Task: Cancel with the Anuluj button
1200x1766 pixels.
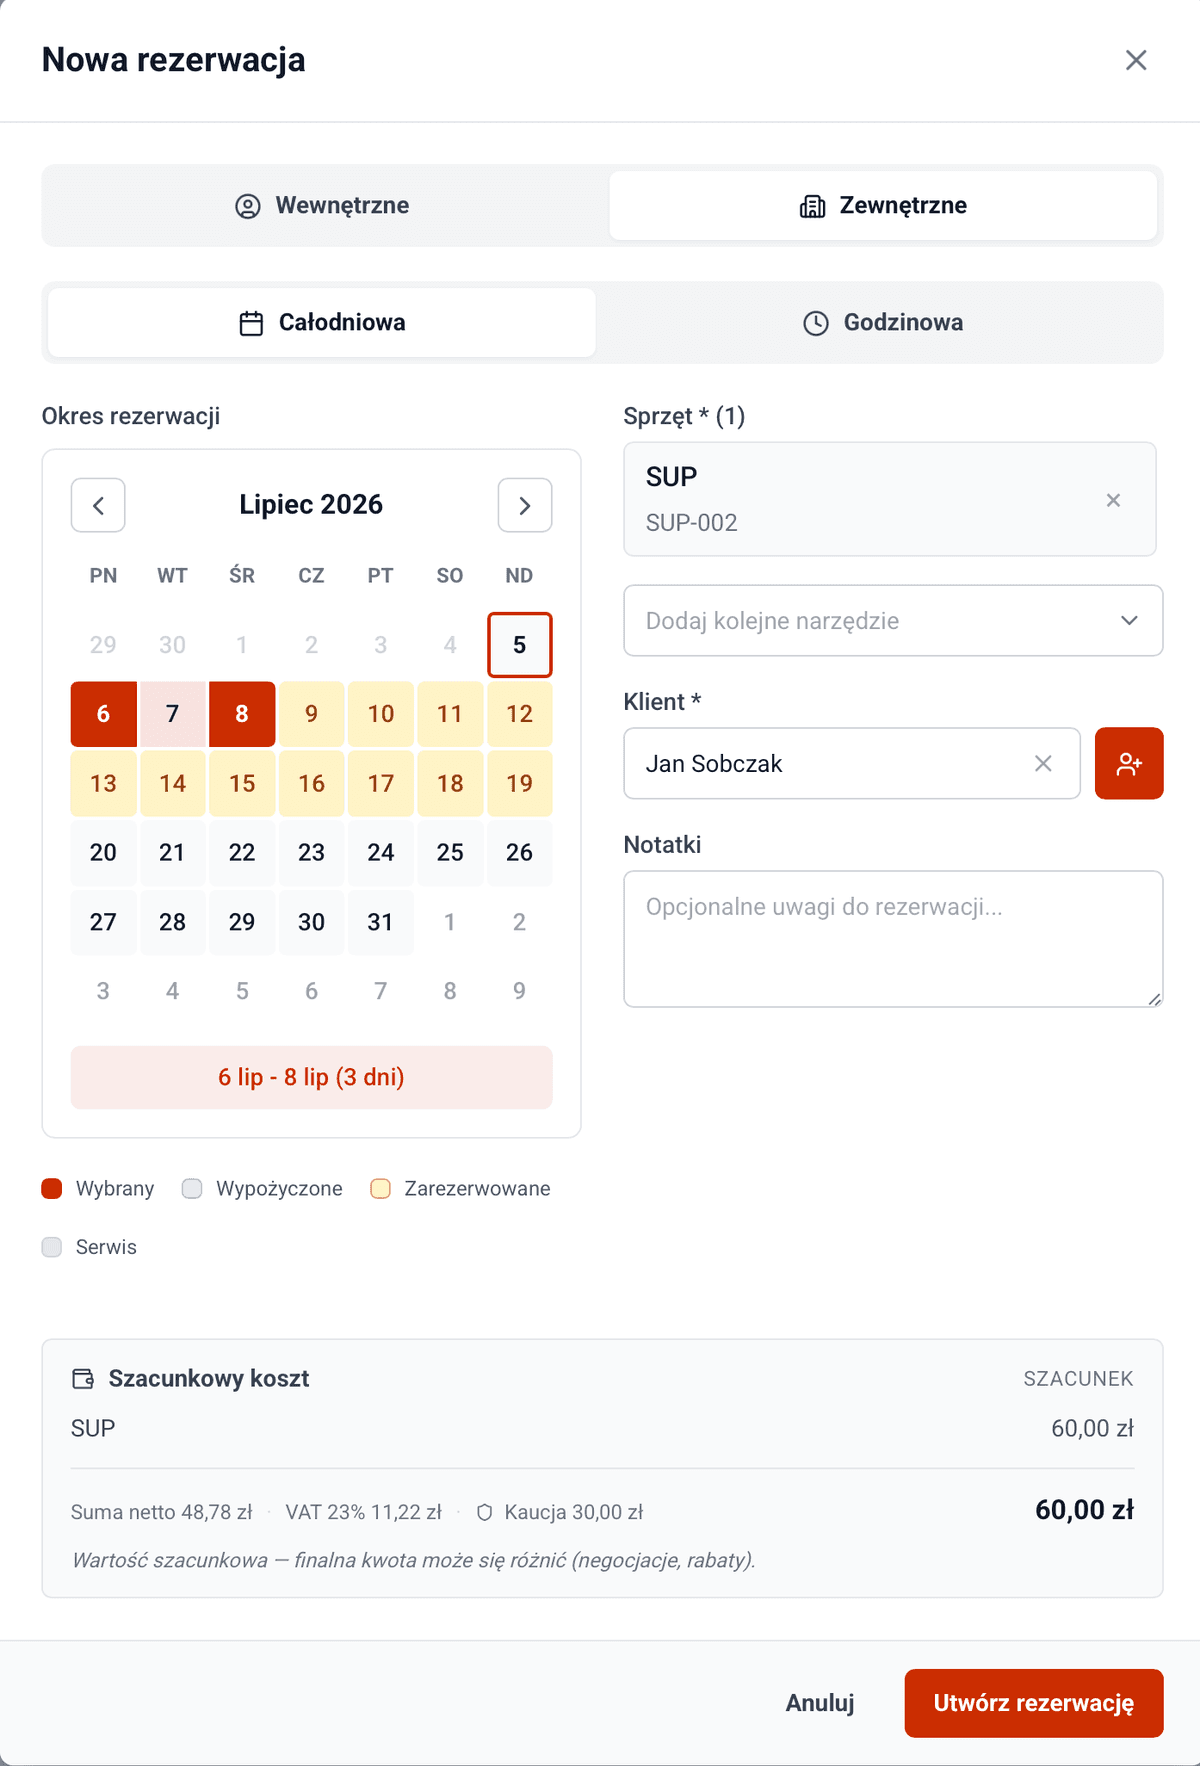Action: coord(820,1703)
